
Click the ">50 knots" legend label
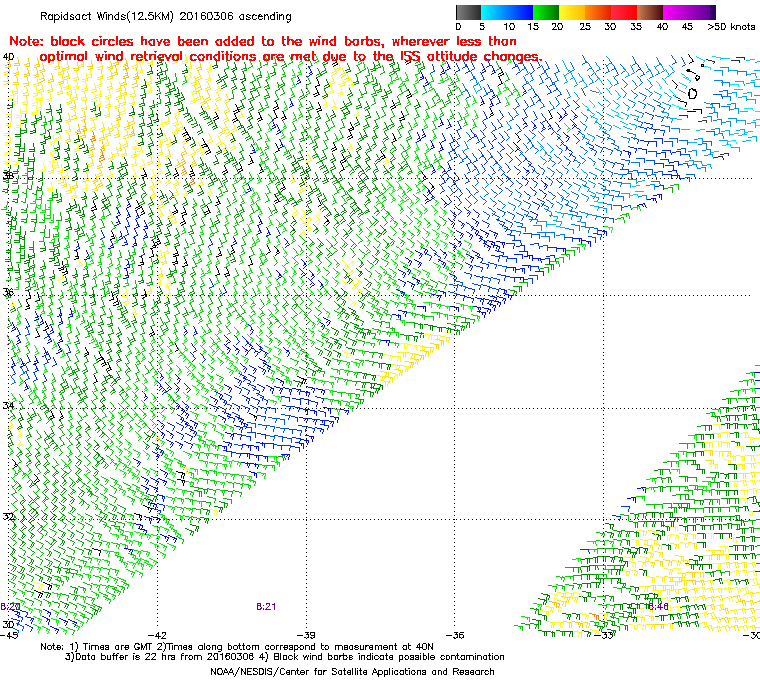pyautogui.click(x=731, y=27)
